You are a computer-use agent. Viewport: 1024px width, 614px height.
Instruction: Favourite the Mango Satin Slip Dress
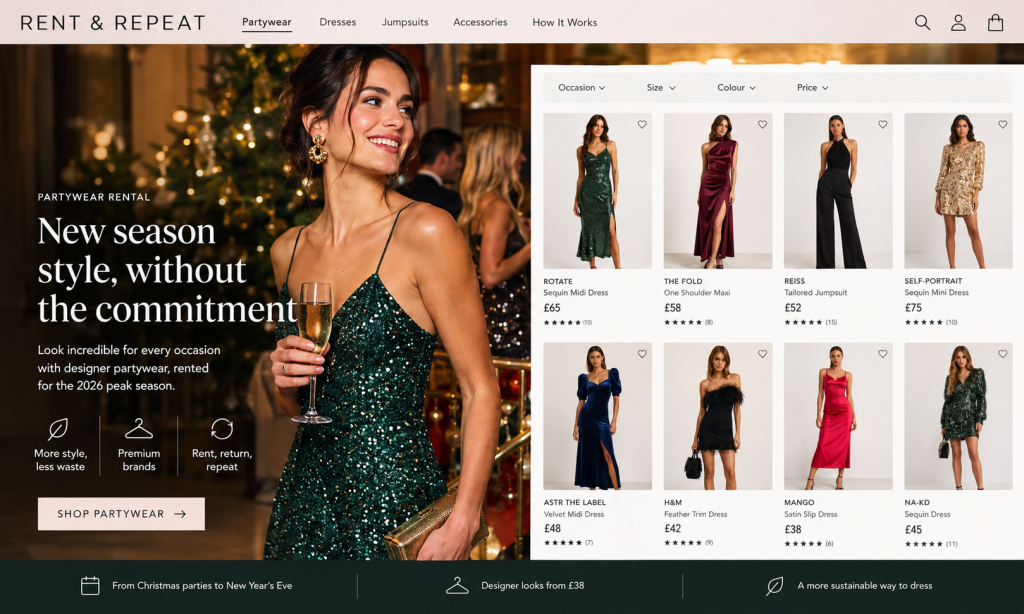point(882,353)
